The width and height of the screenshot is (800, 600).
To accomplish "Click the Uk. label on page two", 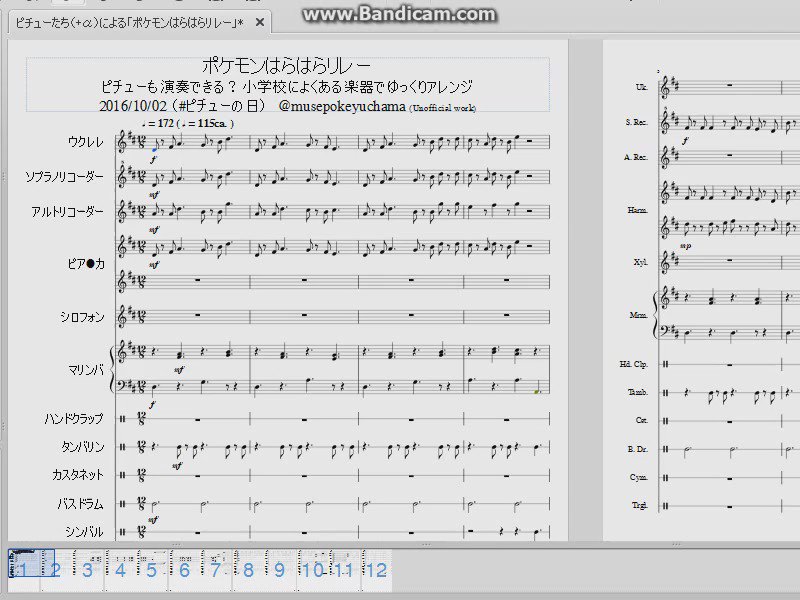I will pyautogui.click(x=641, y=87).
